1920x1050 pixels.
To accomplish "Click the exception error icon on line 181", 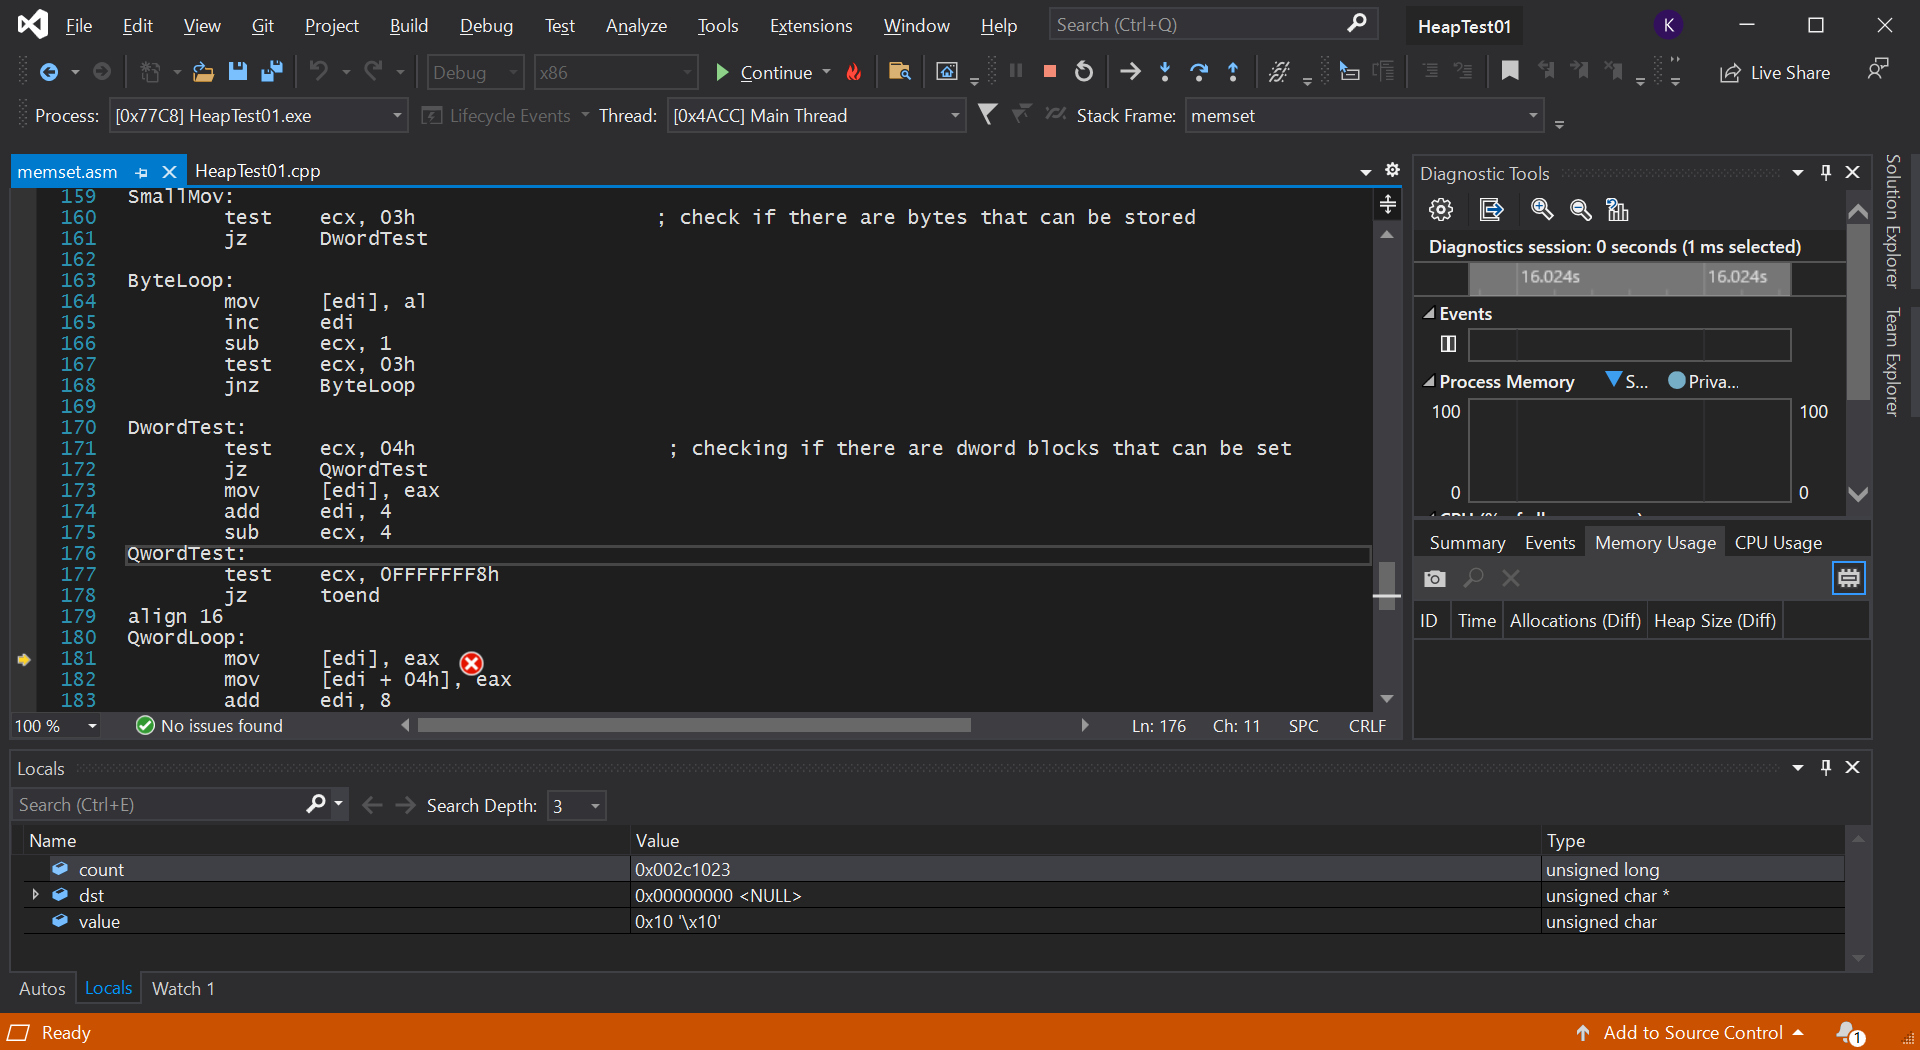I will (x=471, y=663).
